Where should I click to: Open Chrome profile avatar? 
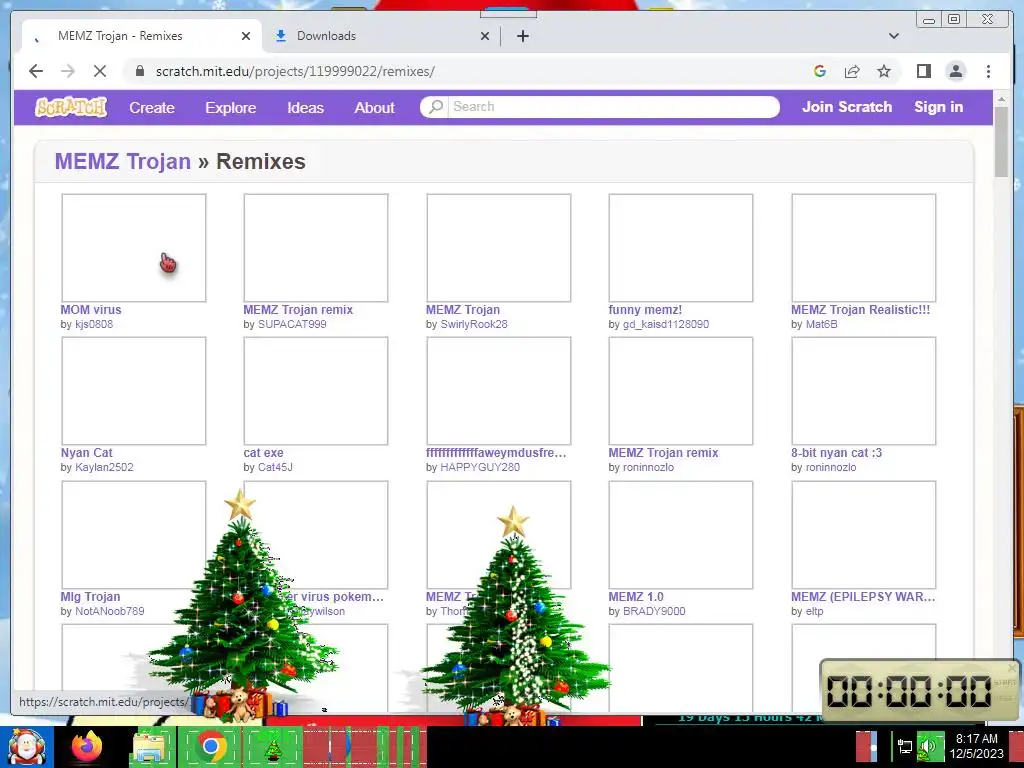(x=955, y=71)
